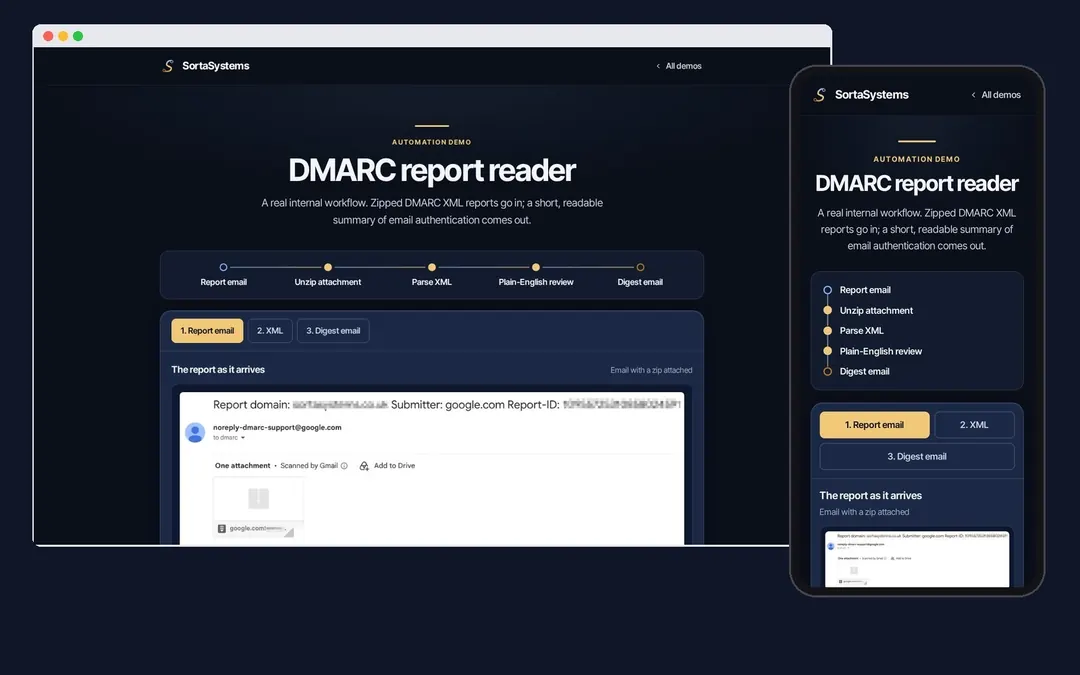Click AUTOMATION DEMO label on phone mockup
The width and height of the screenshot is (1080, 675).
917,159
